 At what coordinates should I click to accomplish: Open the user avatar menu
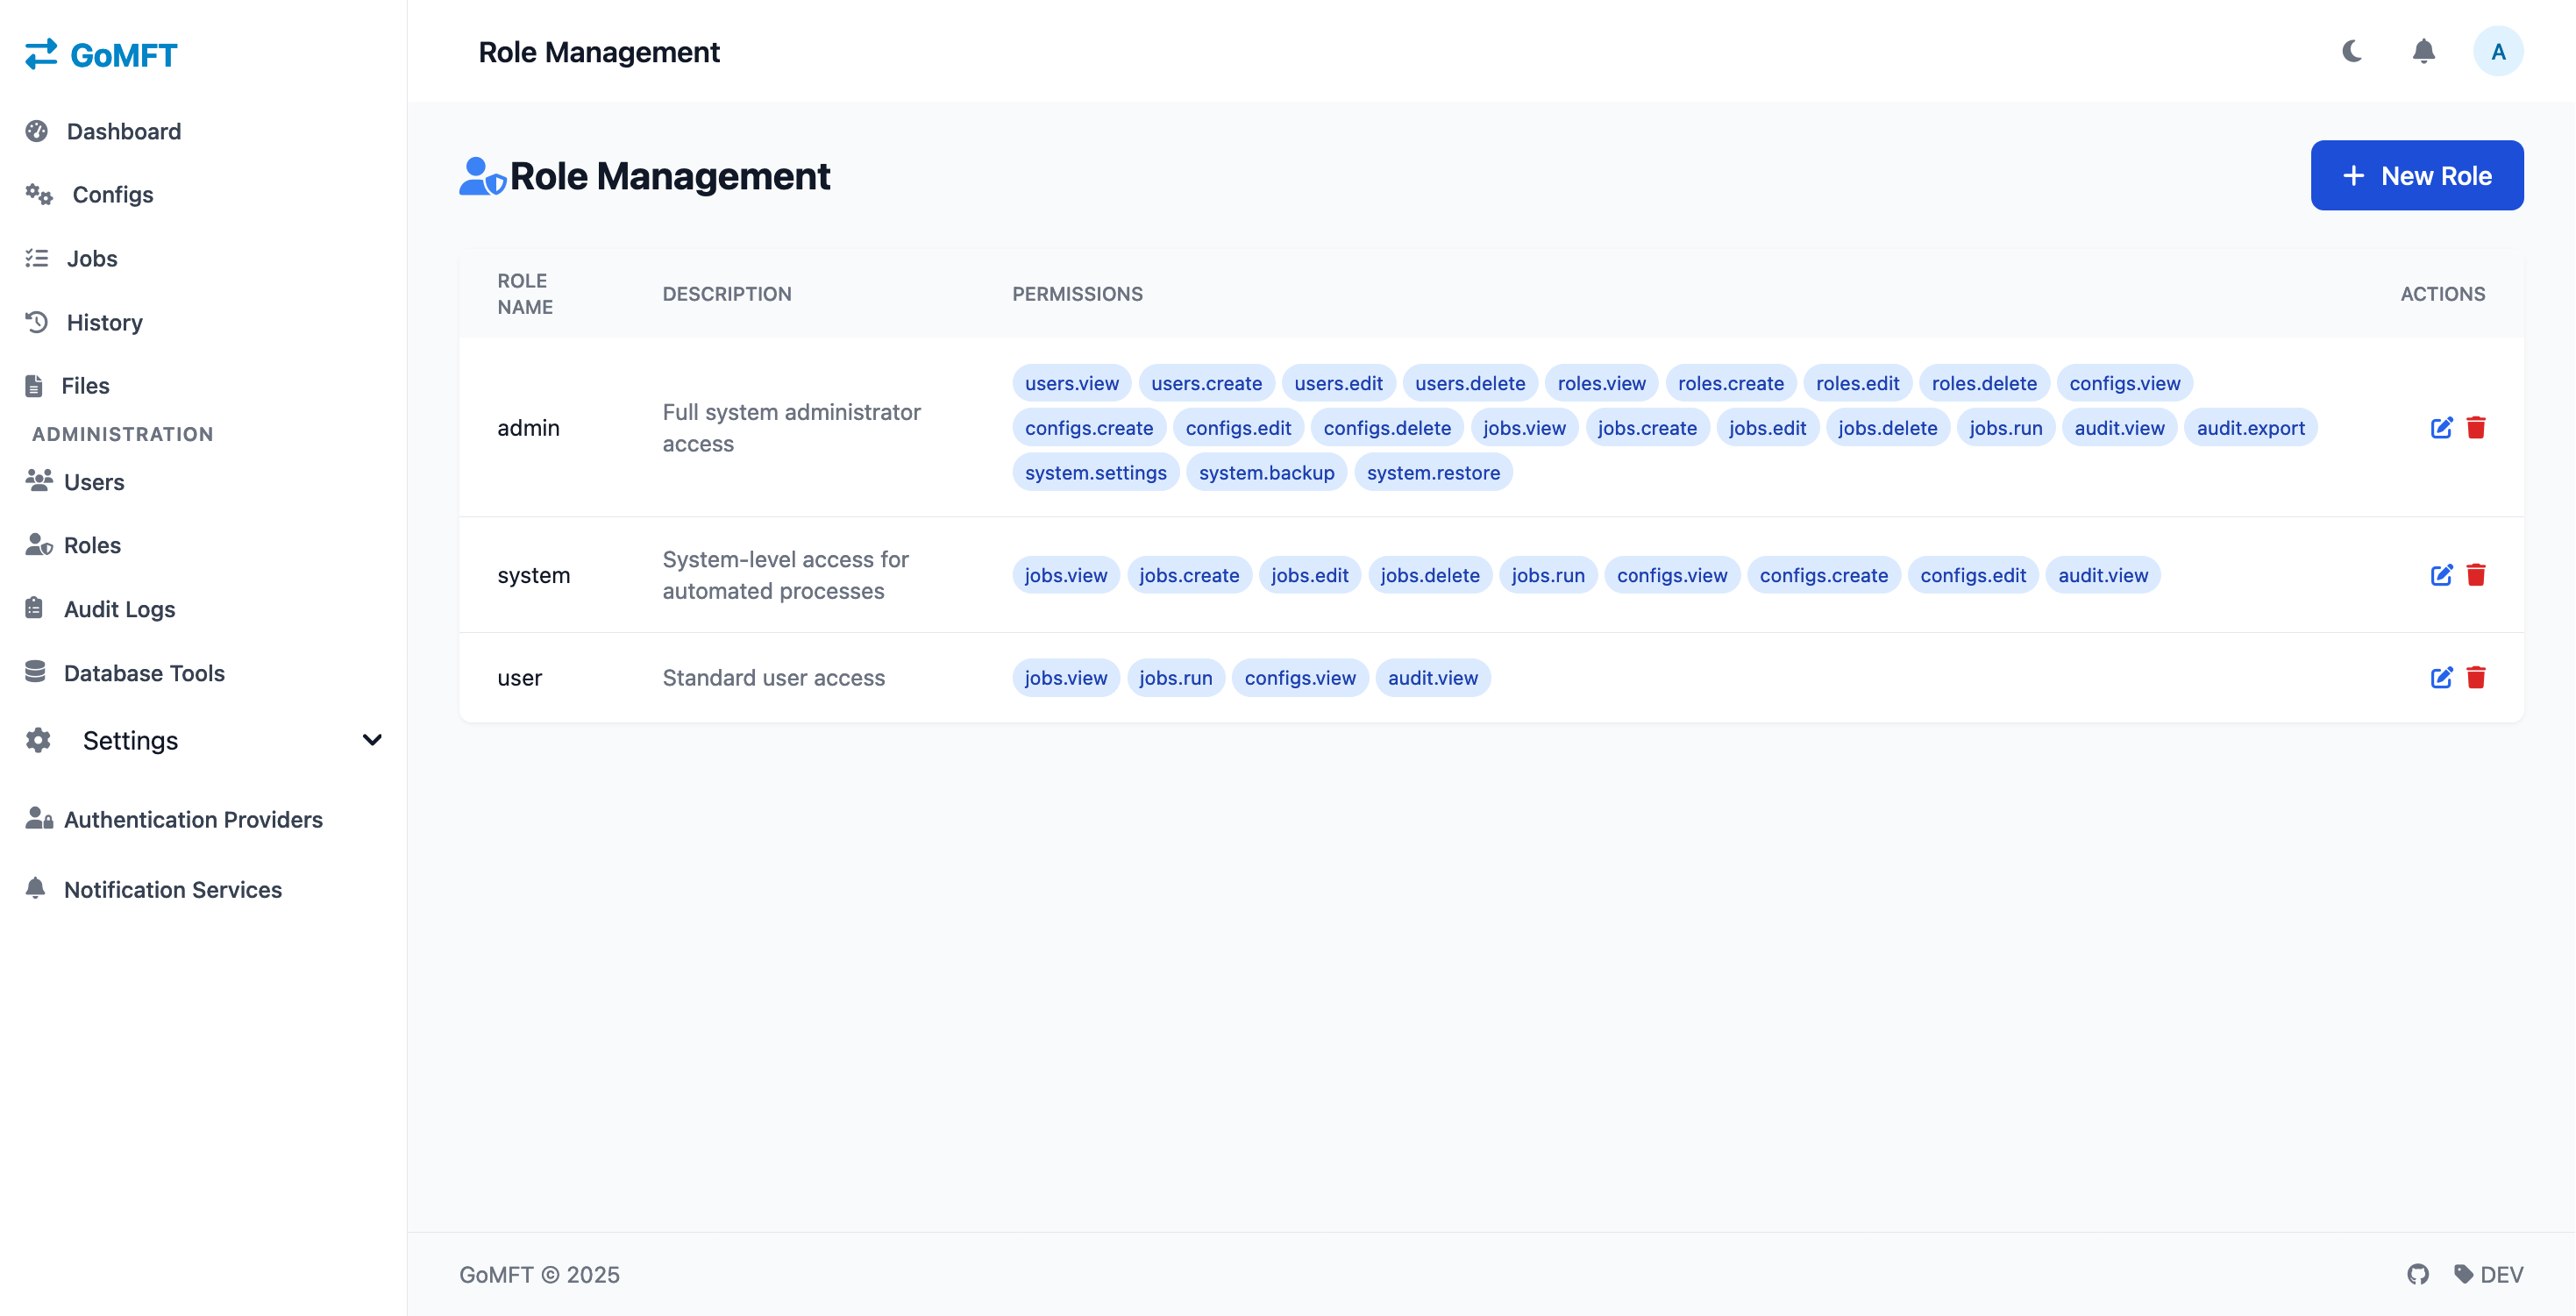point(2497,51)
